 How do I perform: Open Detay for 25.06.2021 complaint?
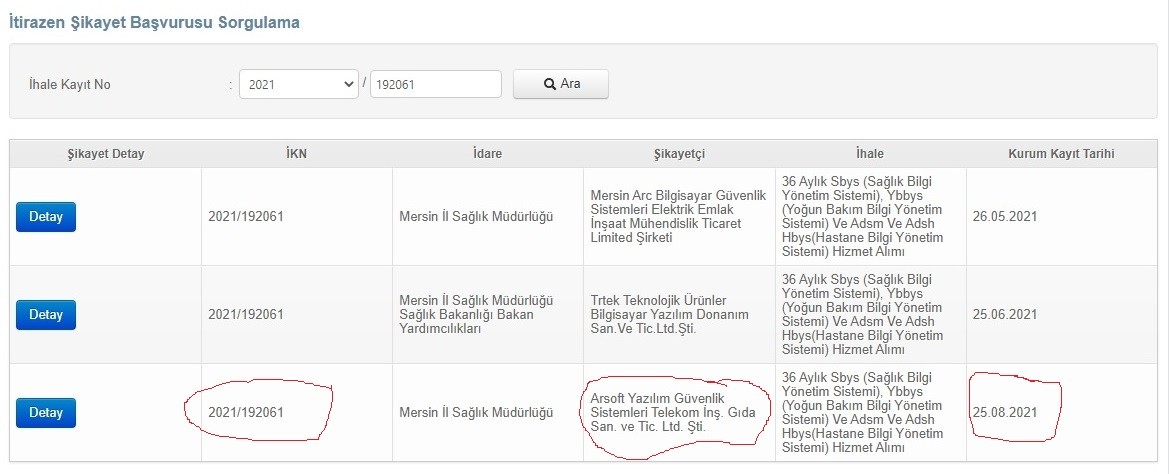point(45,315)
